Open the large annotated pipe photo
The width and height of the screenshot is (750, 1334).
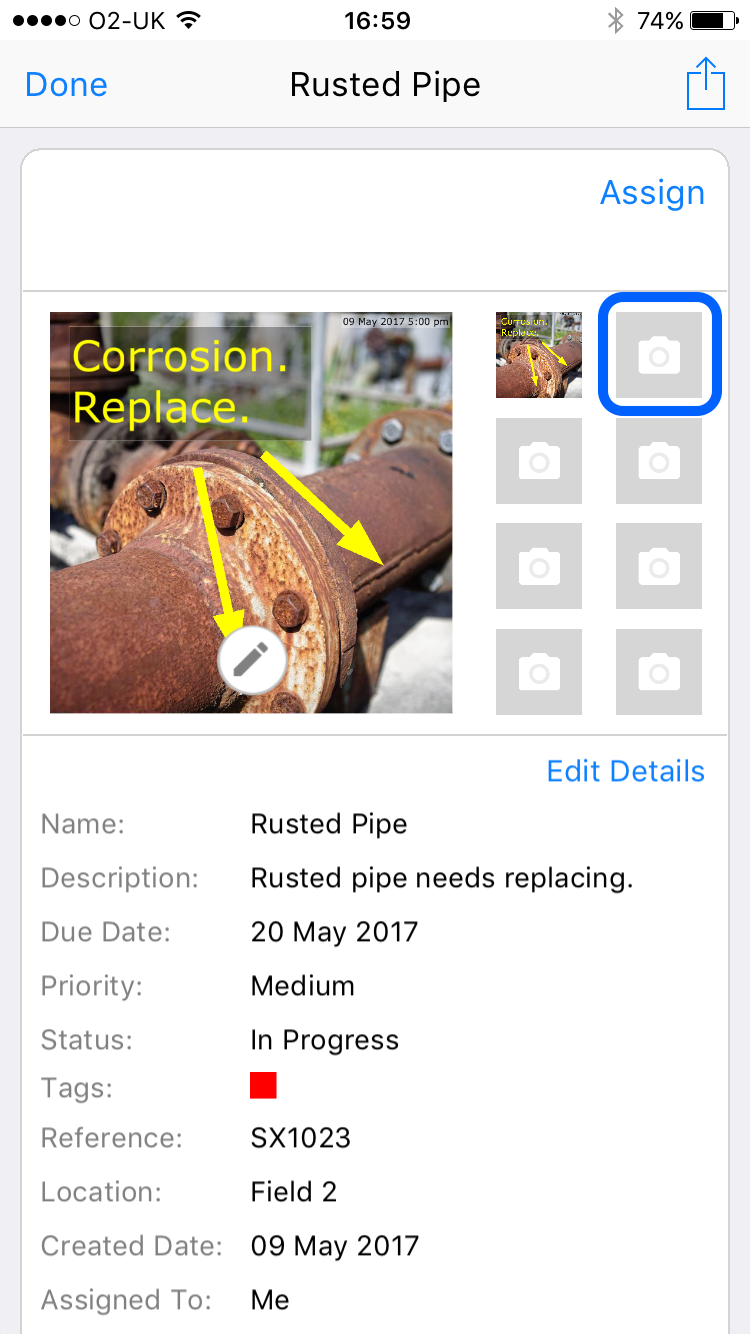[251, 513]
